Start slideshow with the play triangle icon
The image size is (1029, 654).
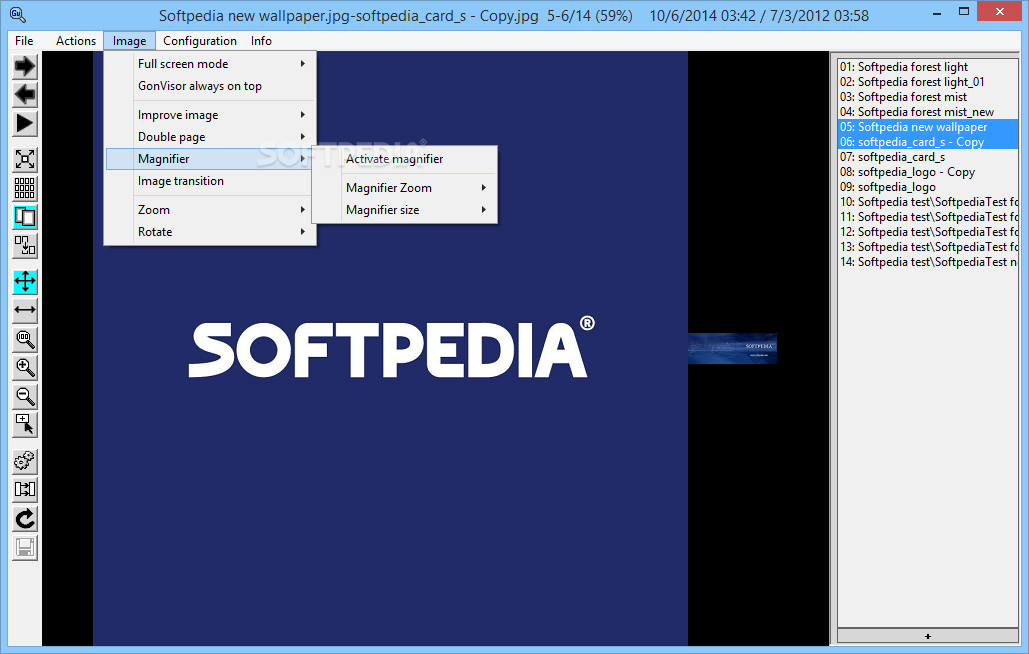point(25,124)
